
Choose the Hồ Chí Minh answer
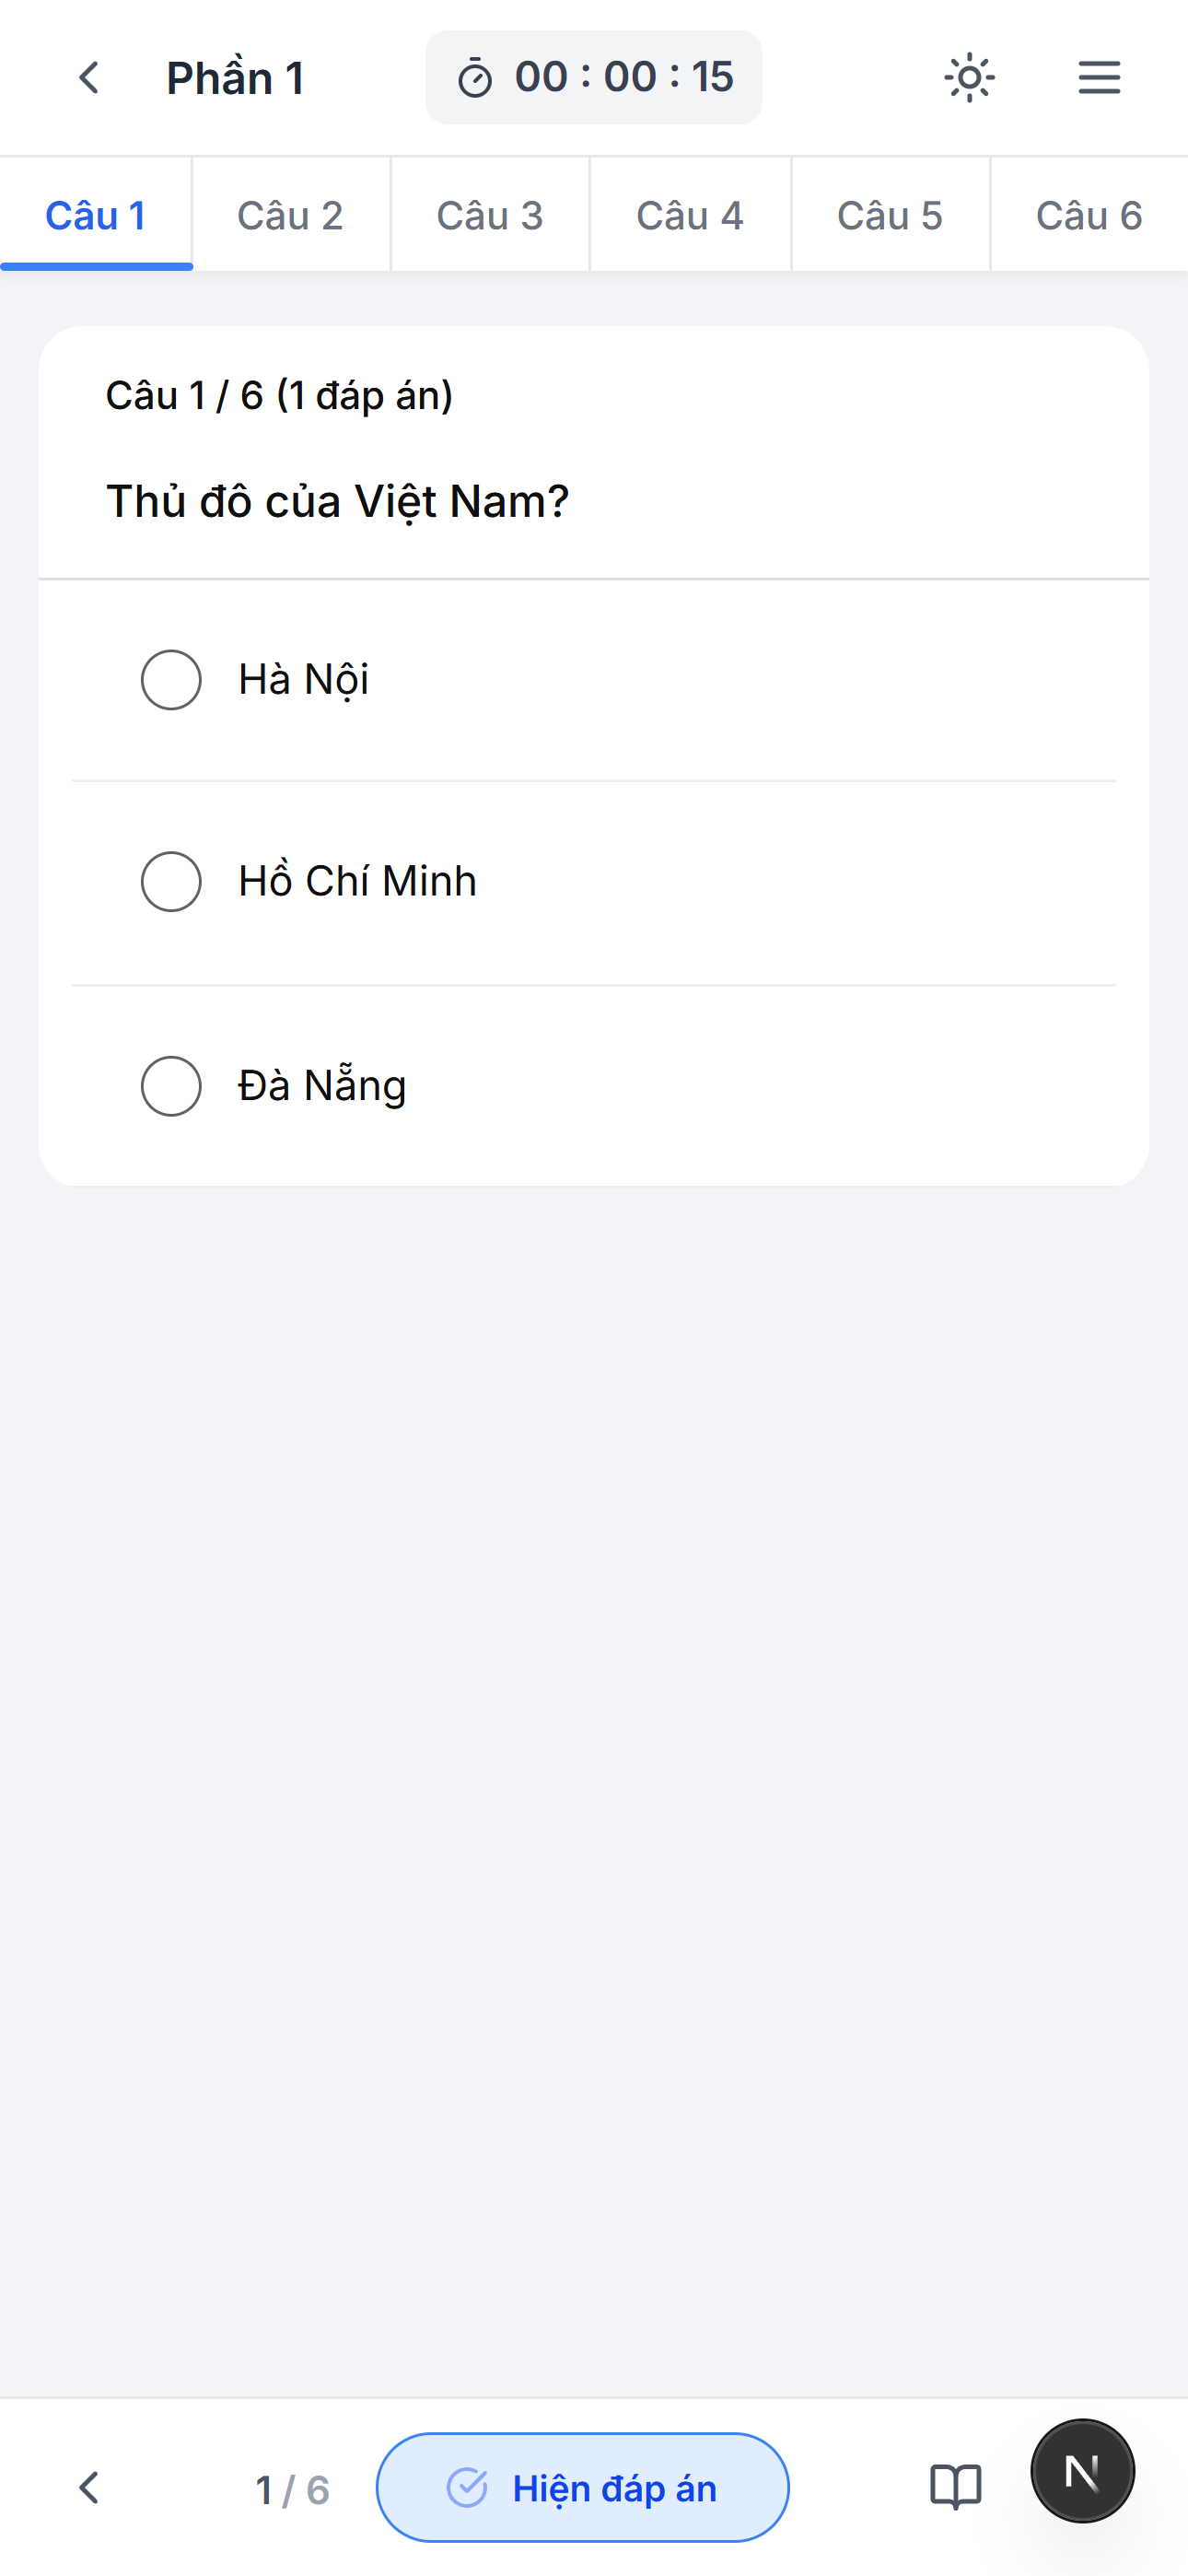click(171, 882)
